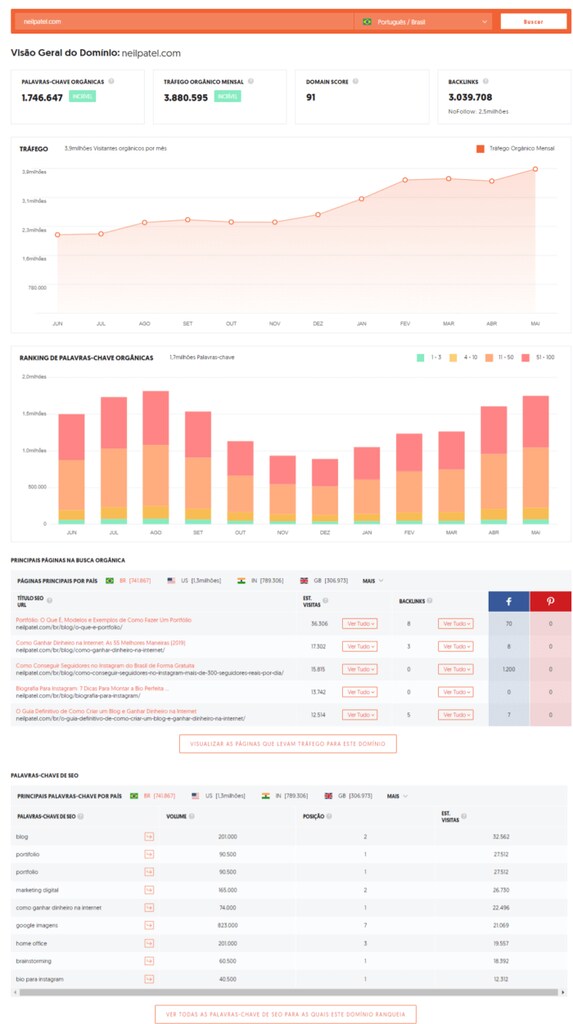Image resolution: width=573 pixels, height=1024 pixels.
Task: Click the Buscar button
Action: [533, 22]
